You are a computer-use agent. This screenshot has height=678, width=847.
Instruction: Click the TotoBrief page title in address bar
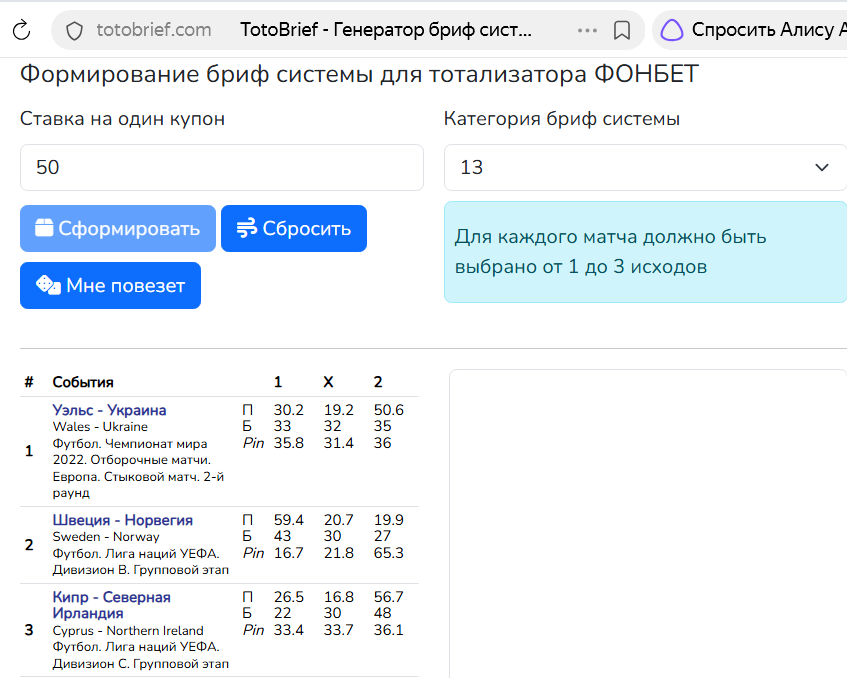pos(386,30)
